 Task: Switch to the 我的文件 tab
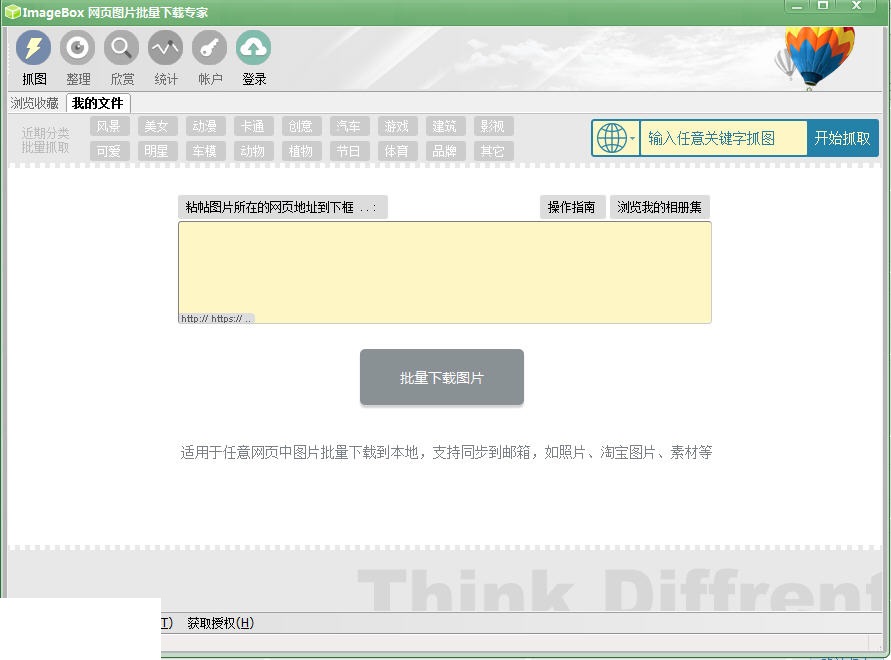pos(96,102)
